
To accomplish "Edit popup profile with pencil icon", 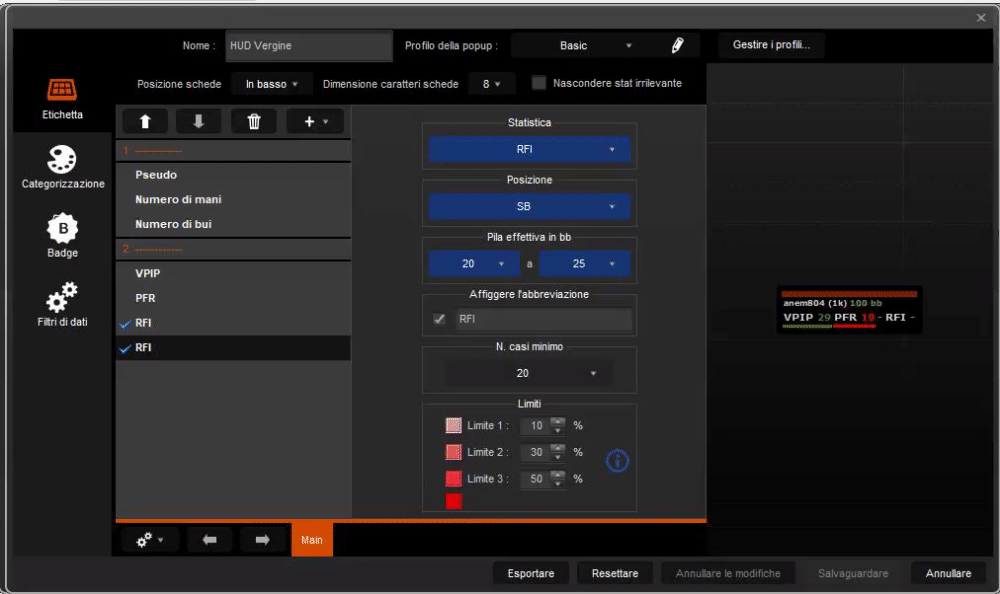I will (x=677, y=45).
